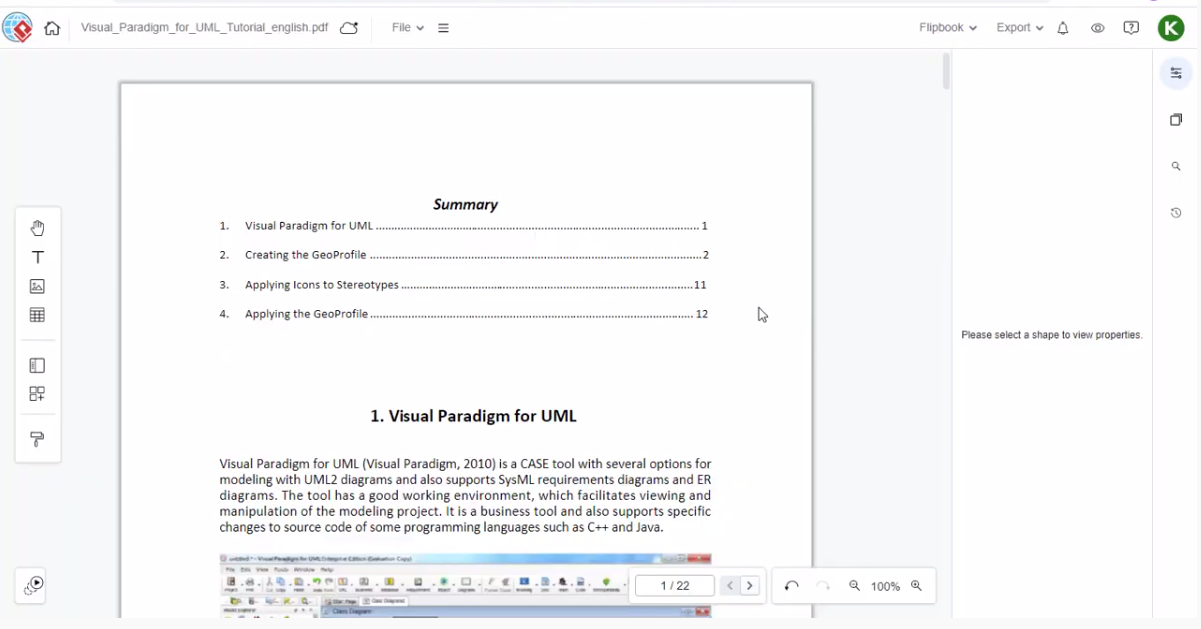Click the zoom in magnifier
Viewport: 1201px width, 629px height.
916,586
